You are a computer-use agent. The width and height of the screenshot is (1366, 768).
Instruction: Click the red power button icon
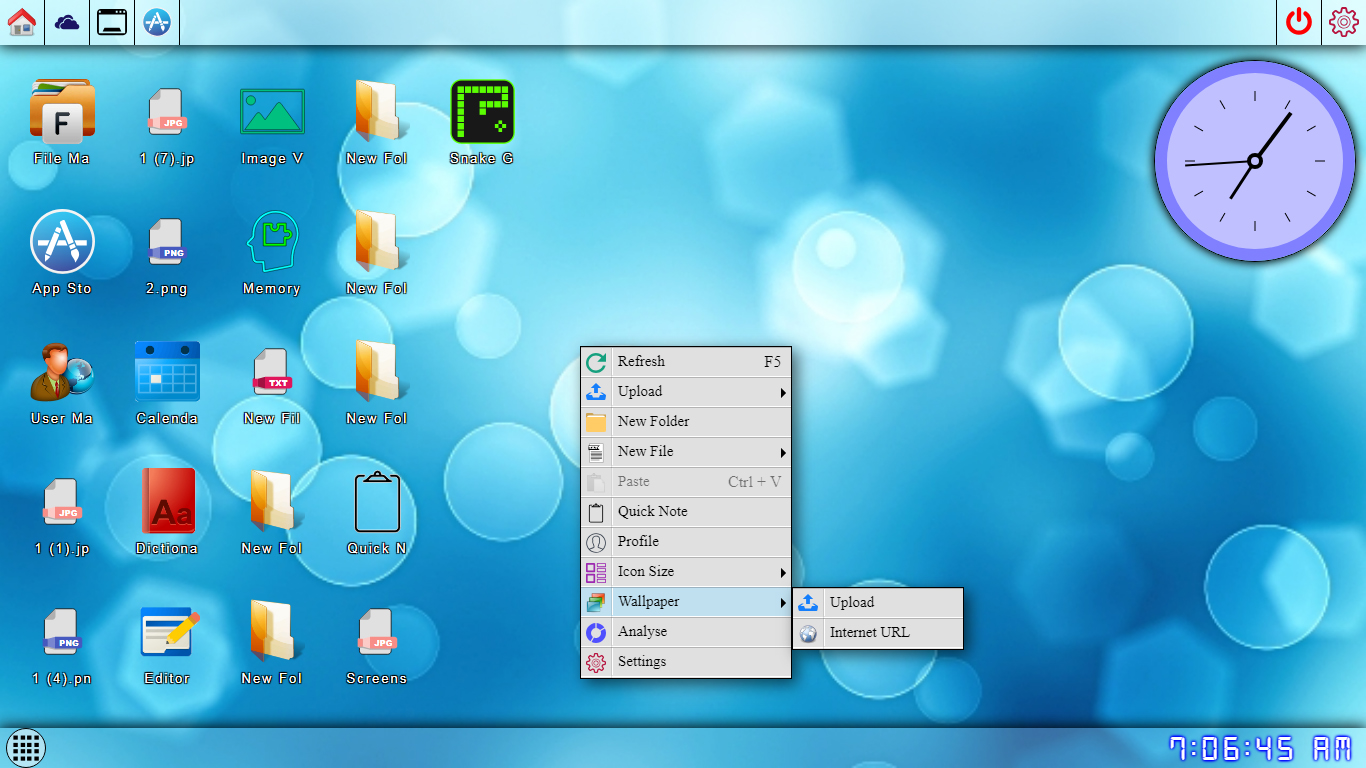1299,22
